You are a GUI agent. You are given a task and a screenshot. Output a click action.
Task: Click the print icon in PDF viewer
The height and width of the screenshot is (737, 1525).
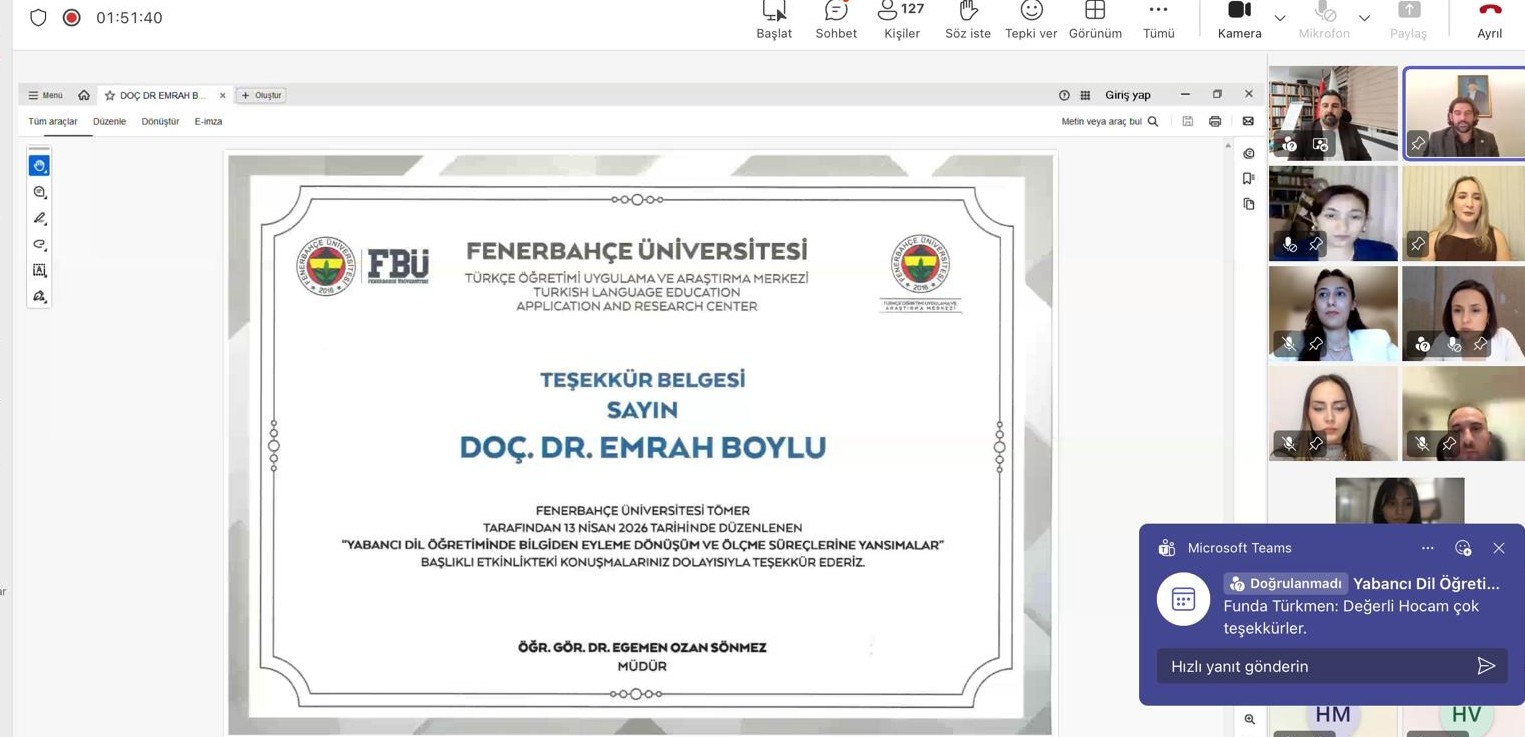1215,122
